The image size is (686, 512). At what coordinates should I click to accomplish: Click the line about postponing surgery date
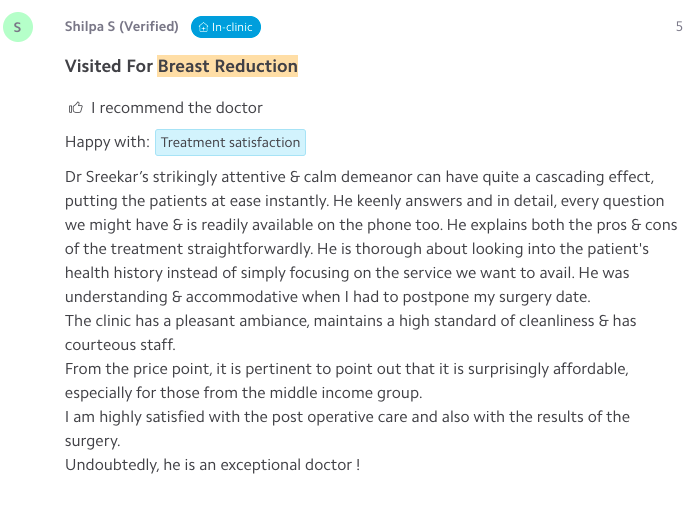[328, 296]
